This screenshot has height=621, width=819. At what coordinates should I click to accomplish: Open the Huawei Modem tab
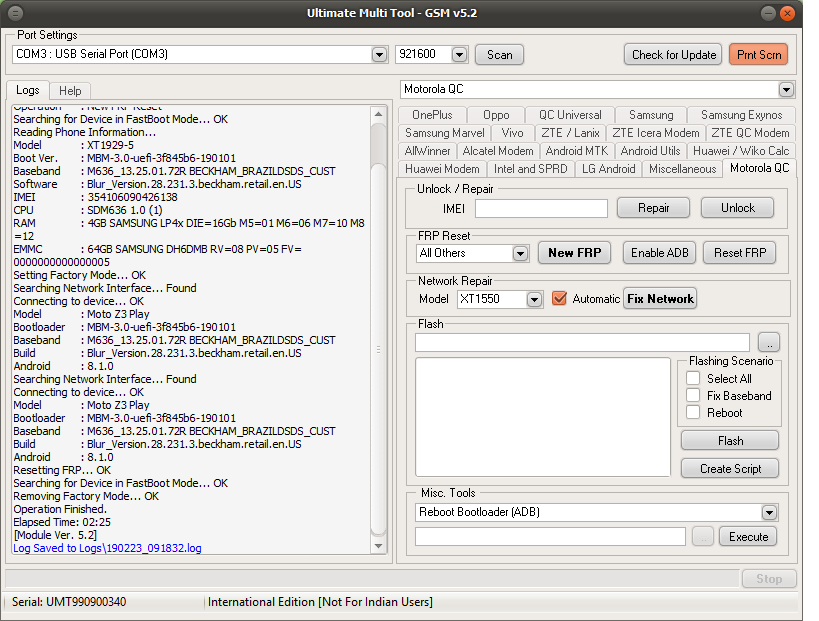(442, 169)
